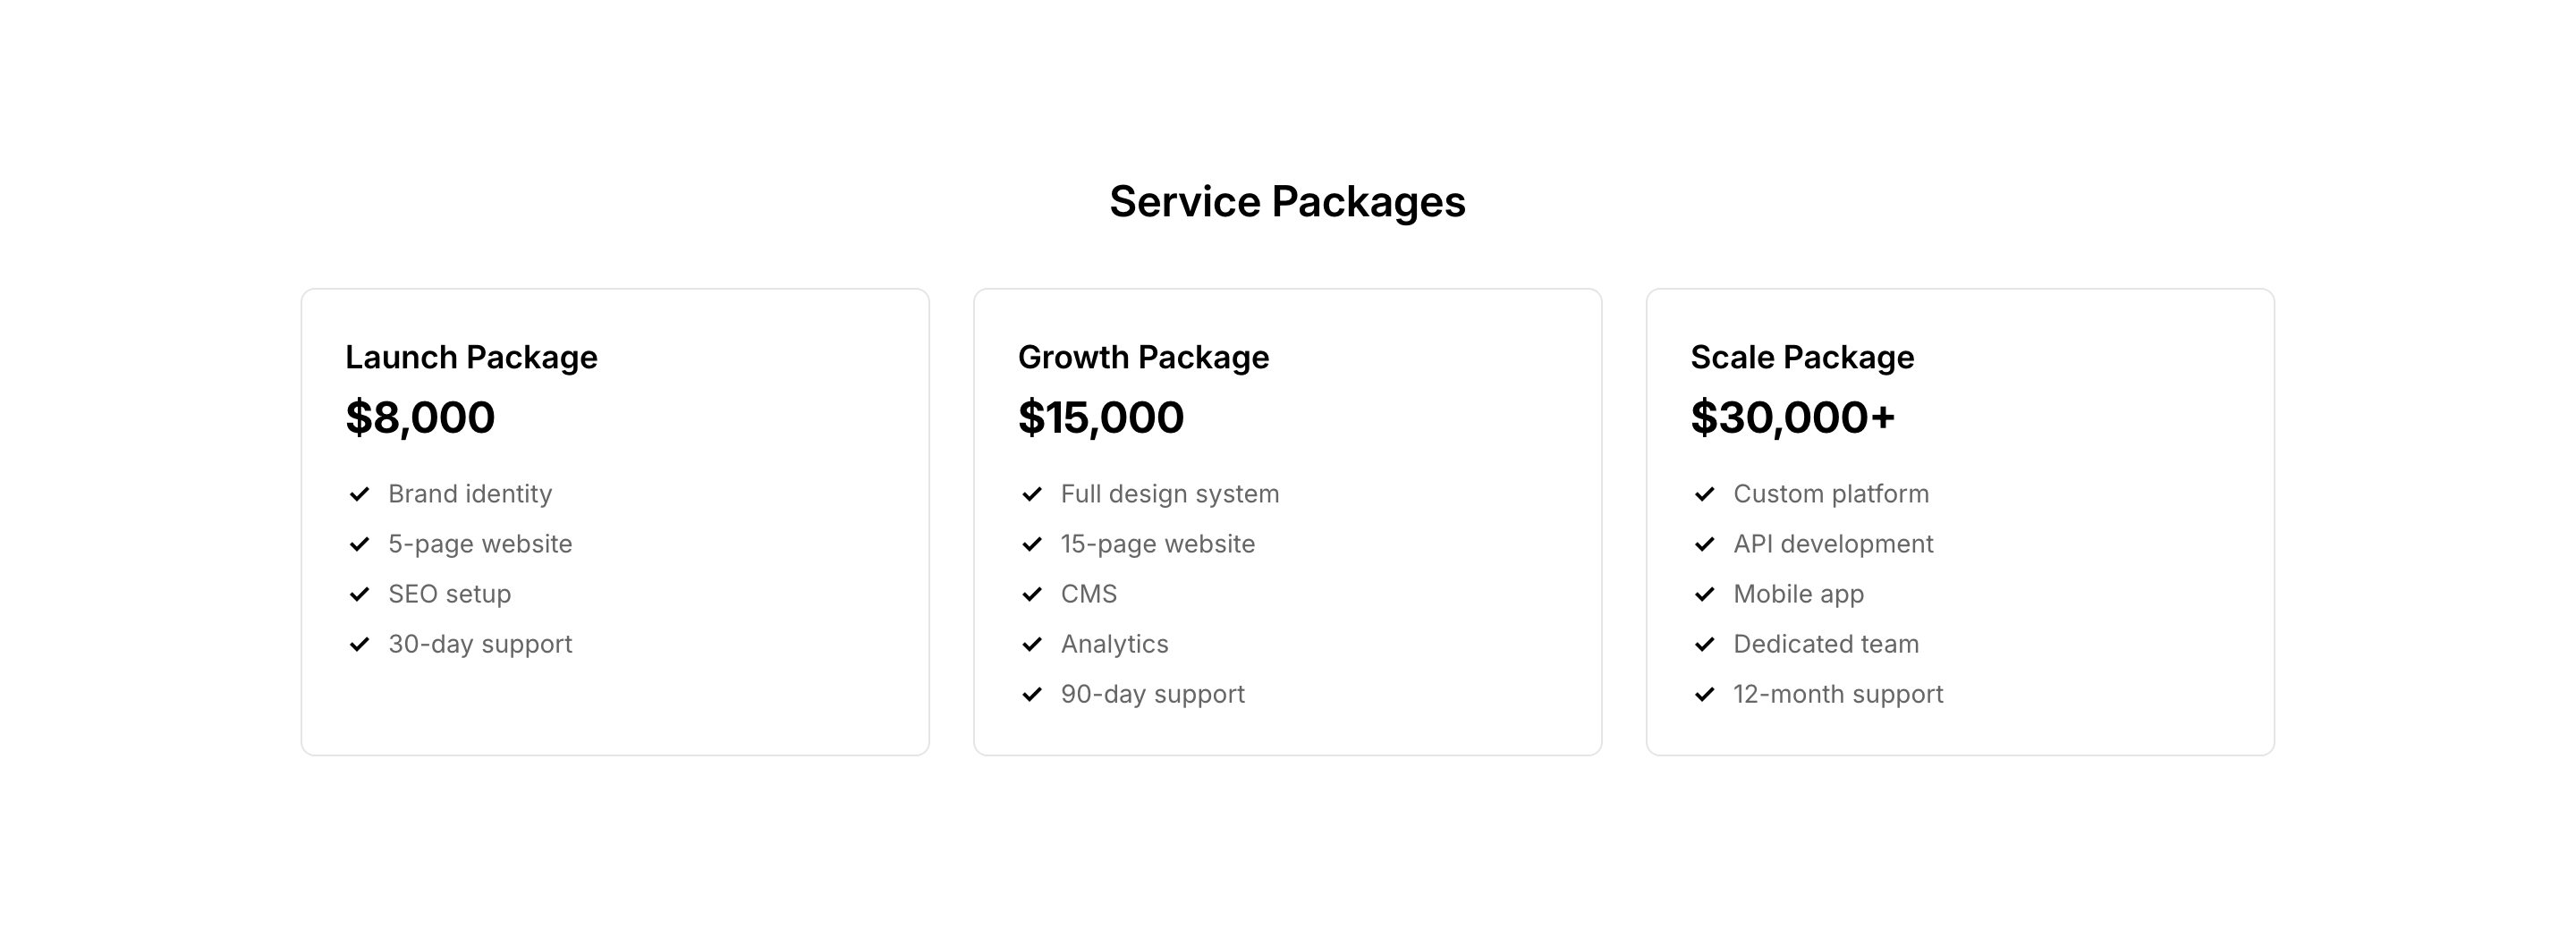Click the checkmark beside 30-day support
Screen dimensions: 2576x928
click(359, 644)
